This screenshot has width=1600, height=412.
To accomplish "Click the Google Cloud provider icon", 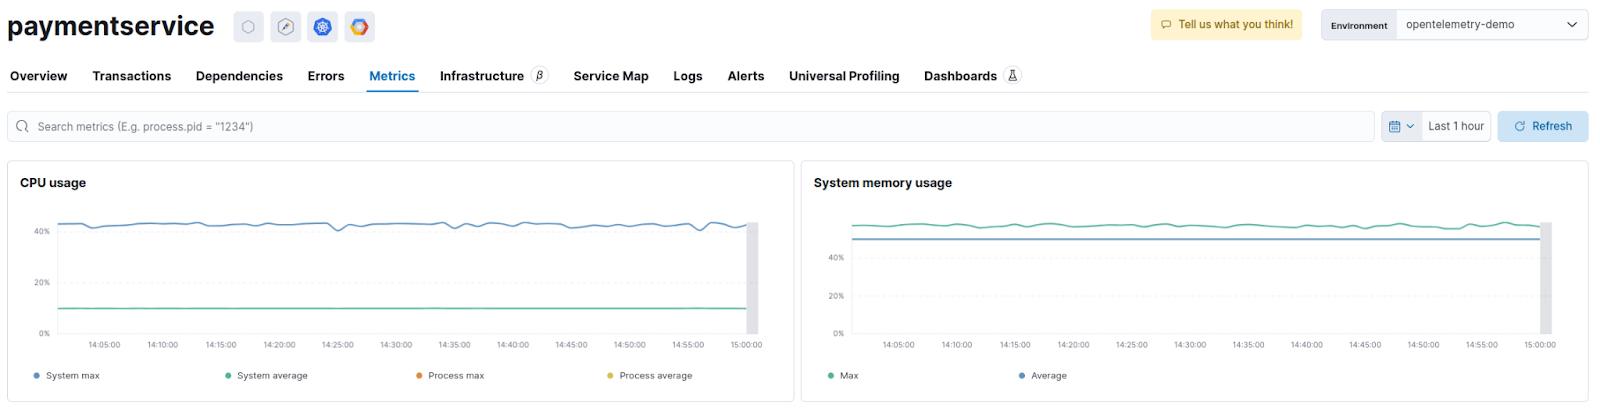I will (x=359, y=27).
